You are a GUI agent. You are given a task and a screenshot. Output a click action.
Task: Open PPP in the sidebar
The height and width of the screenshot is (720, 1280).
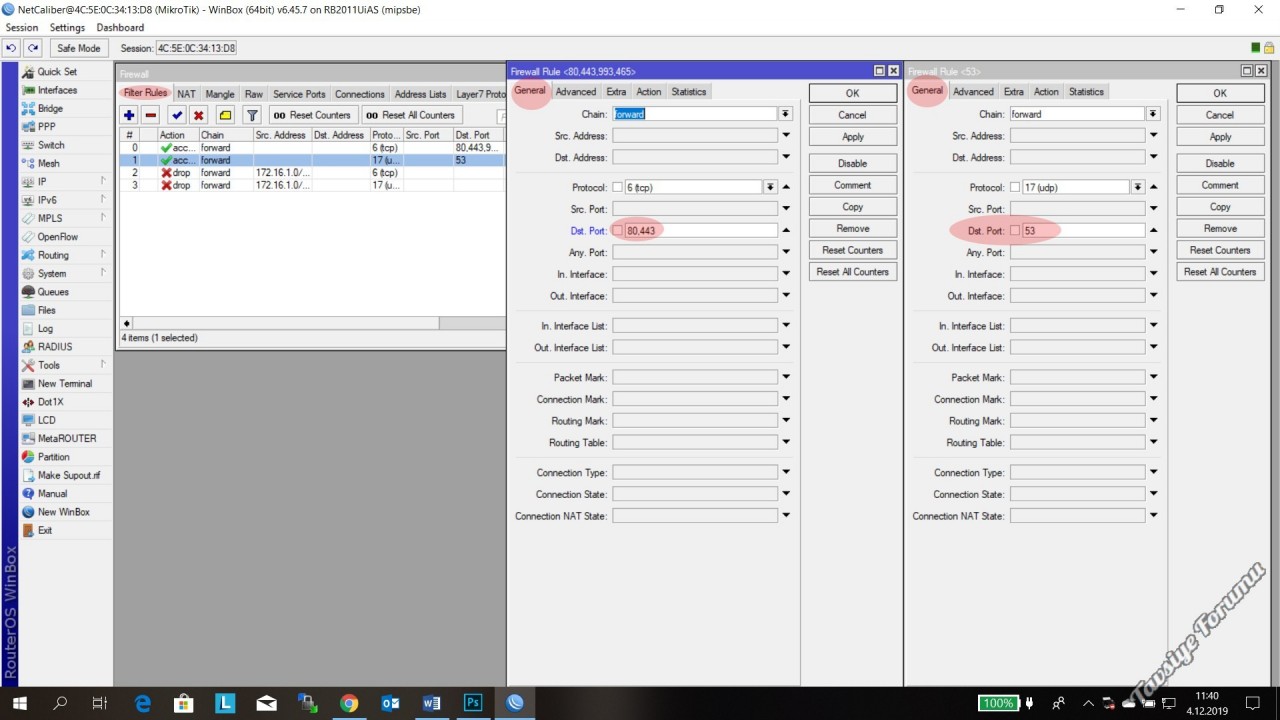[x=47, y=127]
